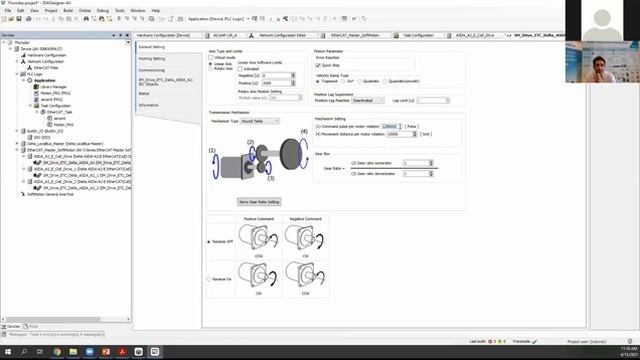Screen dimensions: 640x360
Task: Tick the software limits Activated checkbox
Action: (240, 69)
